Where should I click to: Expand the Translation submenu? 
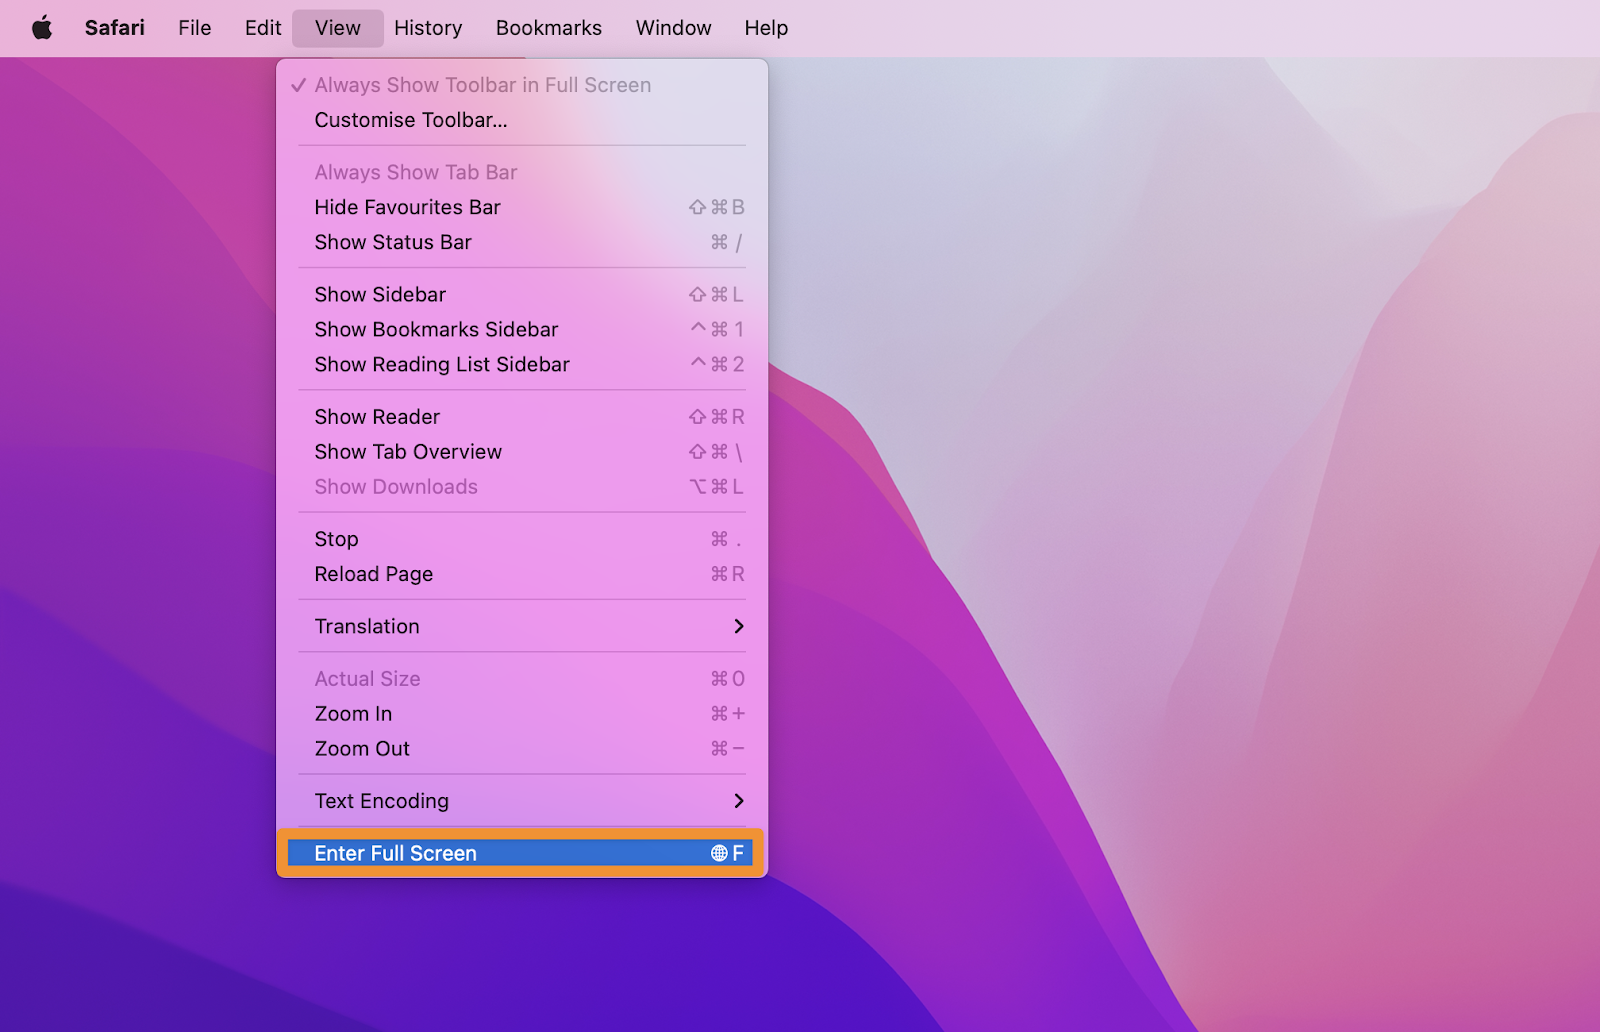367,626
